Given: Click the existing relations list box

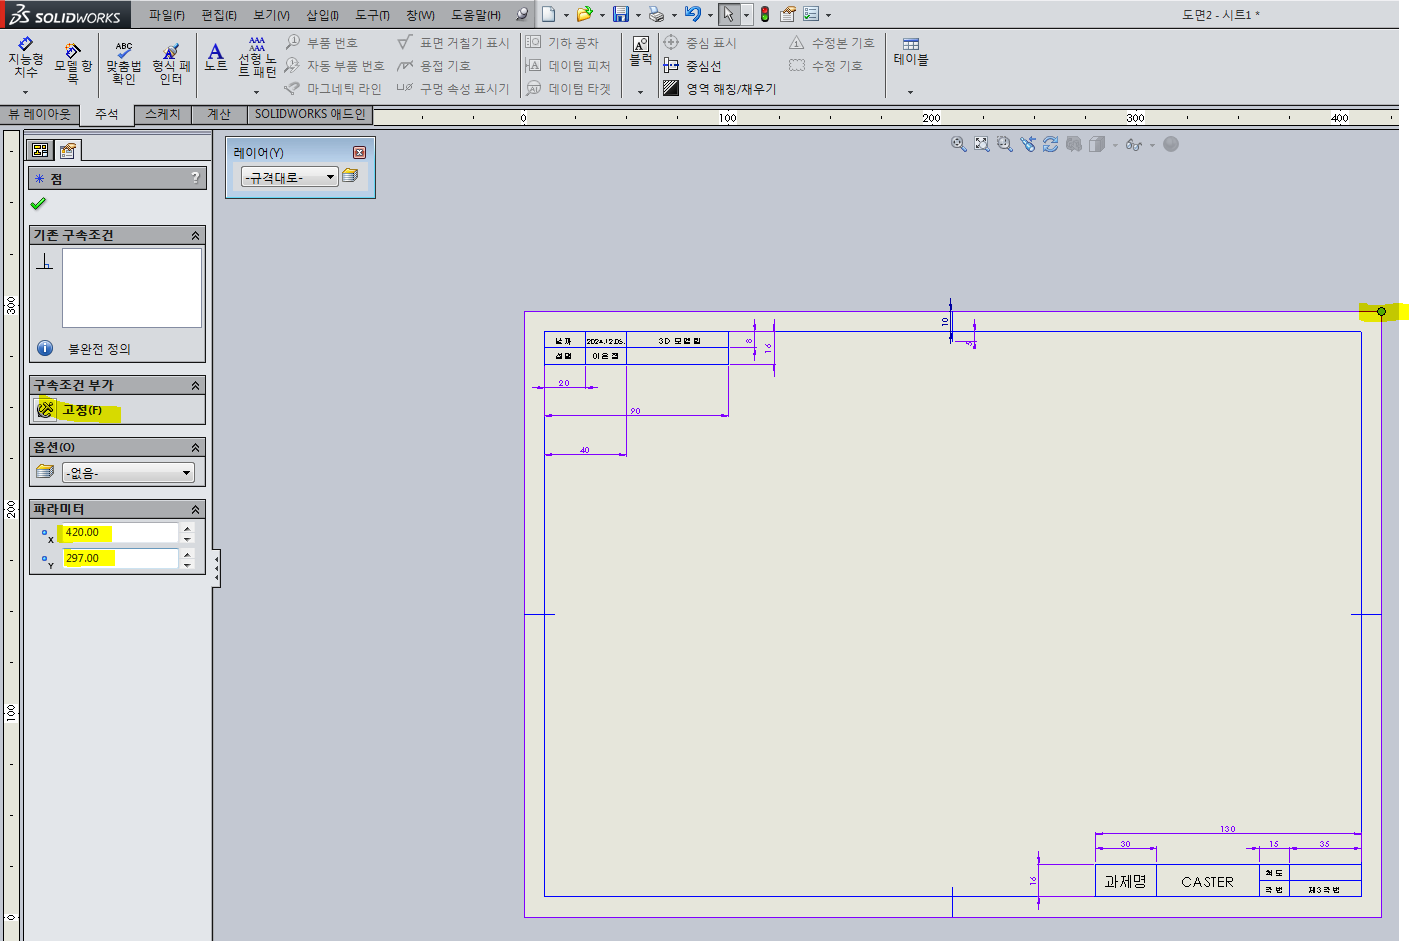Looking at the screenshot, I should [132, 288].
